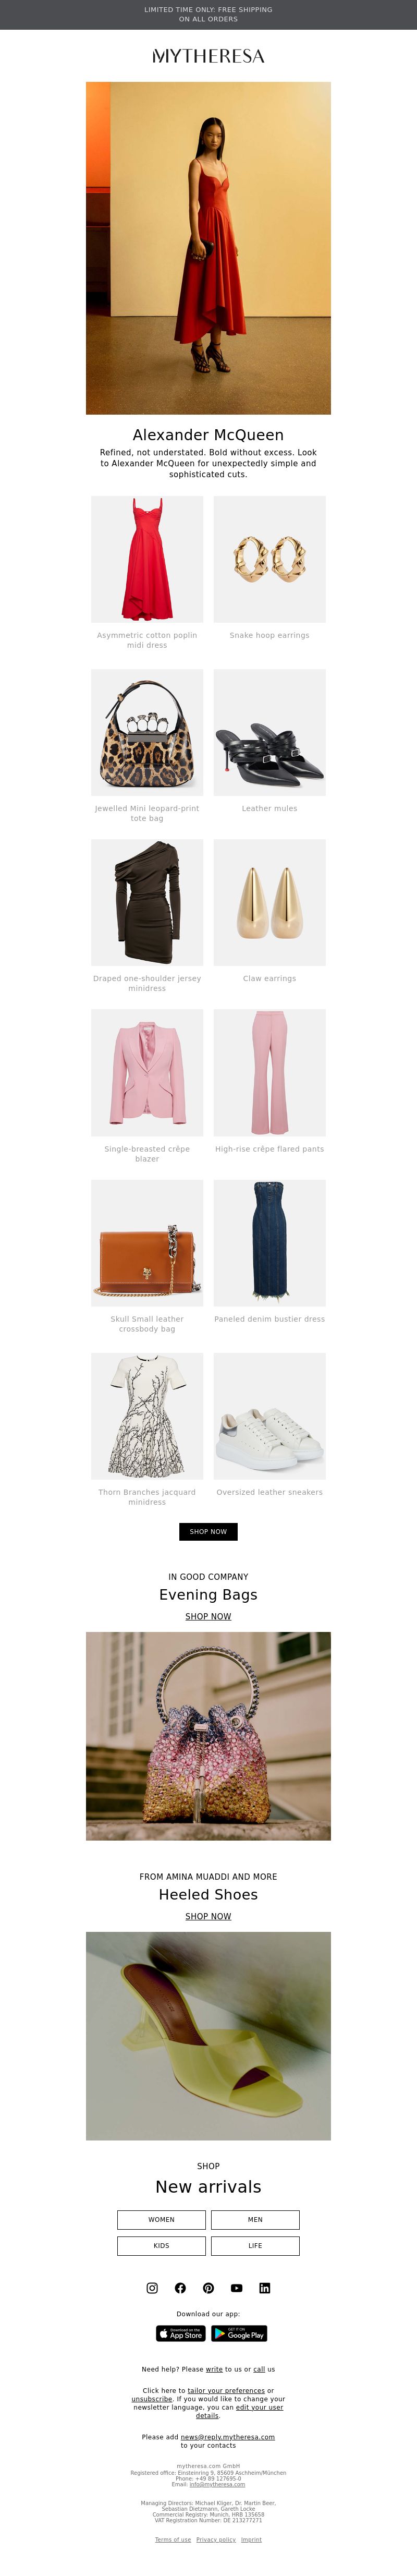Follow the Heeled Shoes SHOP NOW link
Image resolution: width=417 pixels, height=2576 pixels.
[x=208, y=1916]
